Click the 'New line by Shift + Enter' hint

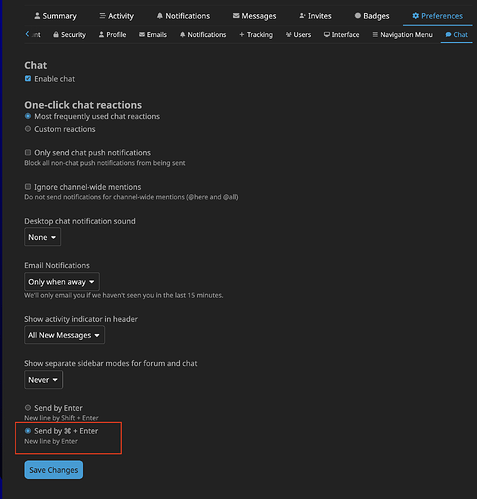(61, 418)
